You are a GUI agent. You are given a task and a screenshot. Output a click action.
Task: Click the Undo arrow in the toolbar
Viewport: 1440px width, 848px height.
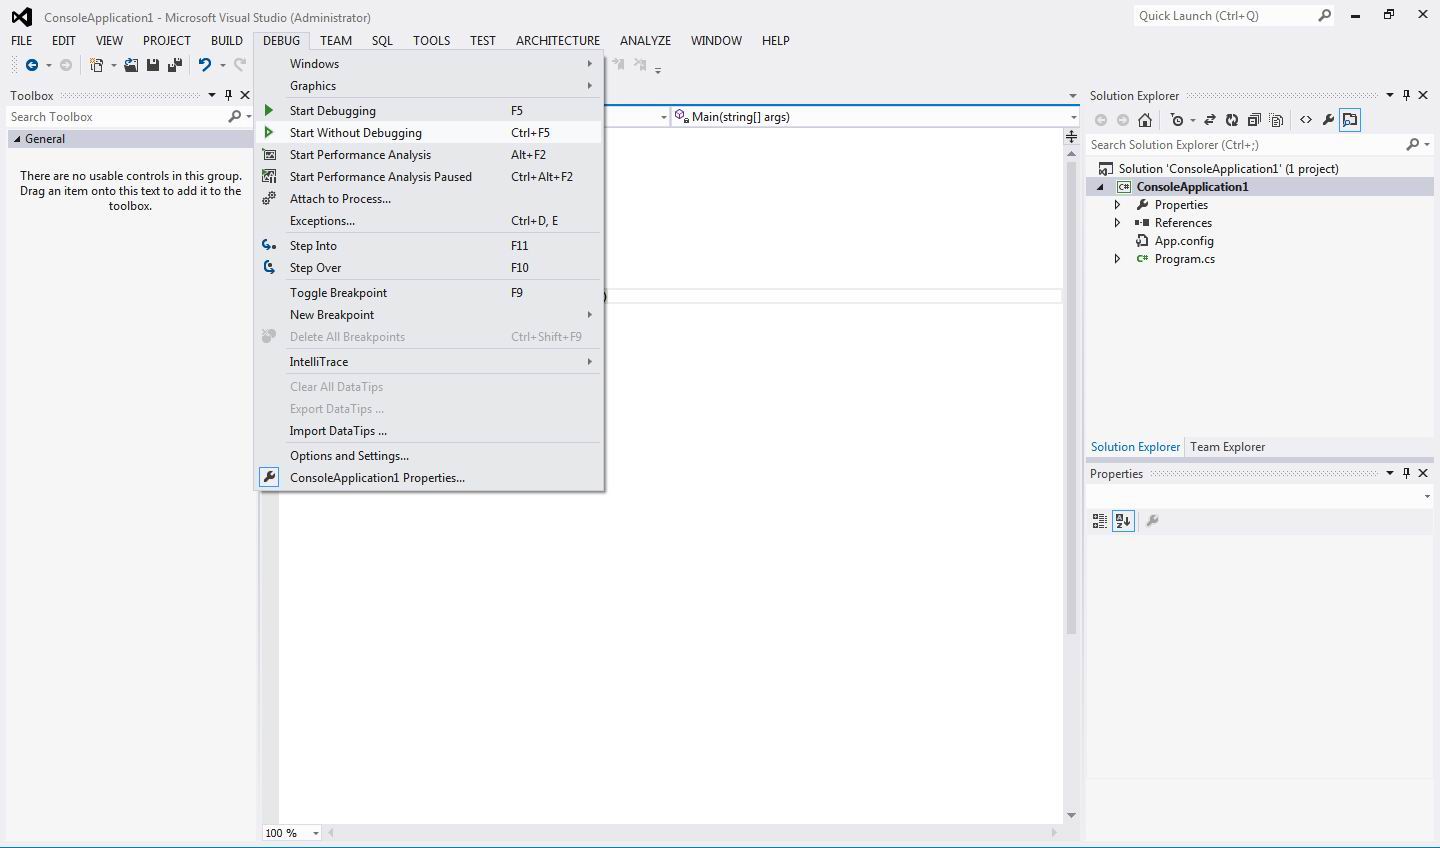[205, 65]
